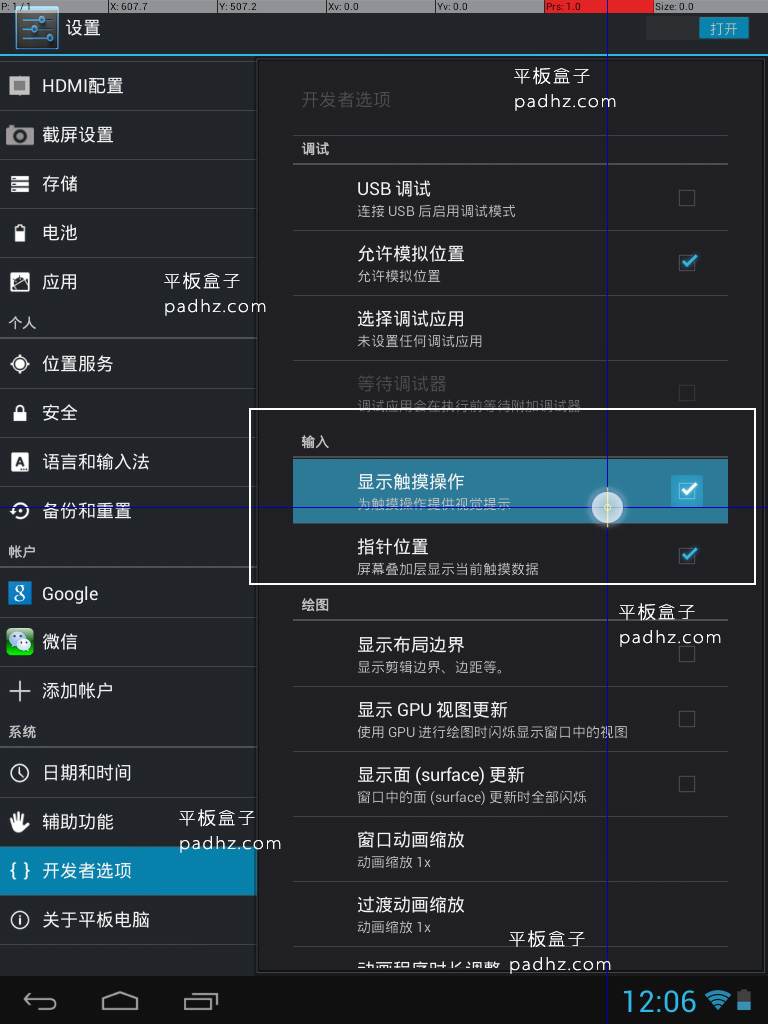Open 备份和重置 settings
768x1024 pixels.
coord(128,511)
